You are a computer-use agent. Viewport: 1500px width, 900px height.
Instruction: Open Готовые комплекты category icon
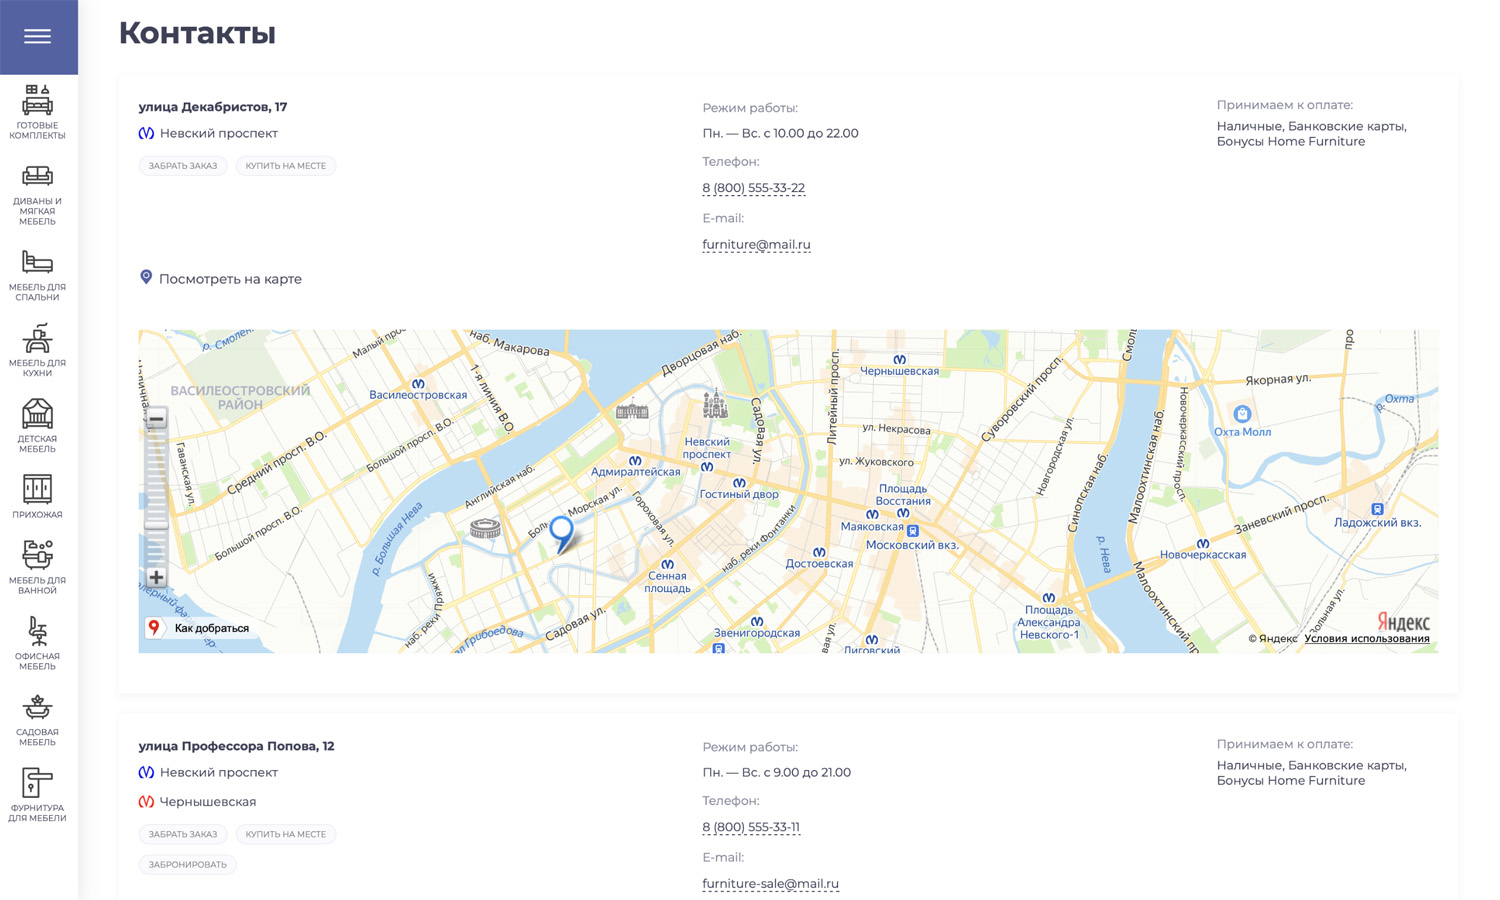(x=38, y=112)
